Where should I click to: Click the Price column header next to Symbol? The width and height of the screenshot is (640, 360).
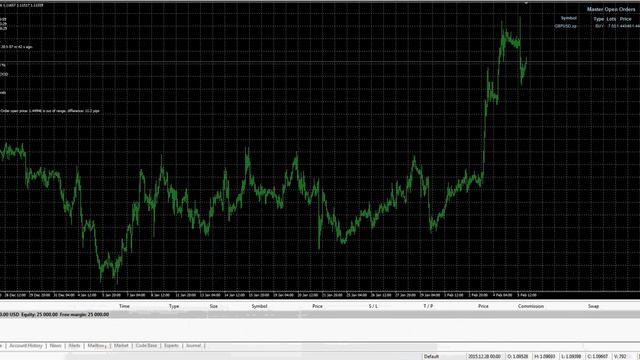(x=317, y=306)
